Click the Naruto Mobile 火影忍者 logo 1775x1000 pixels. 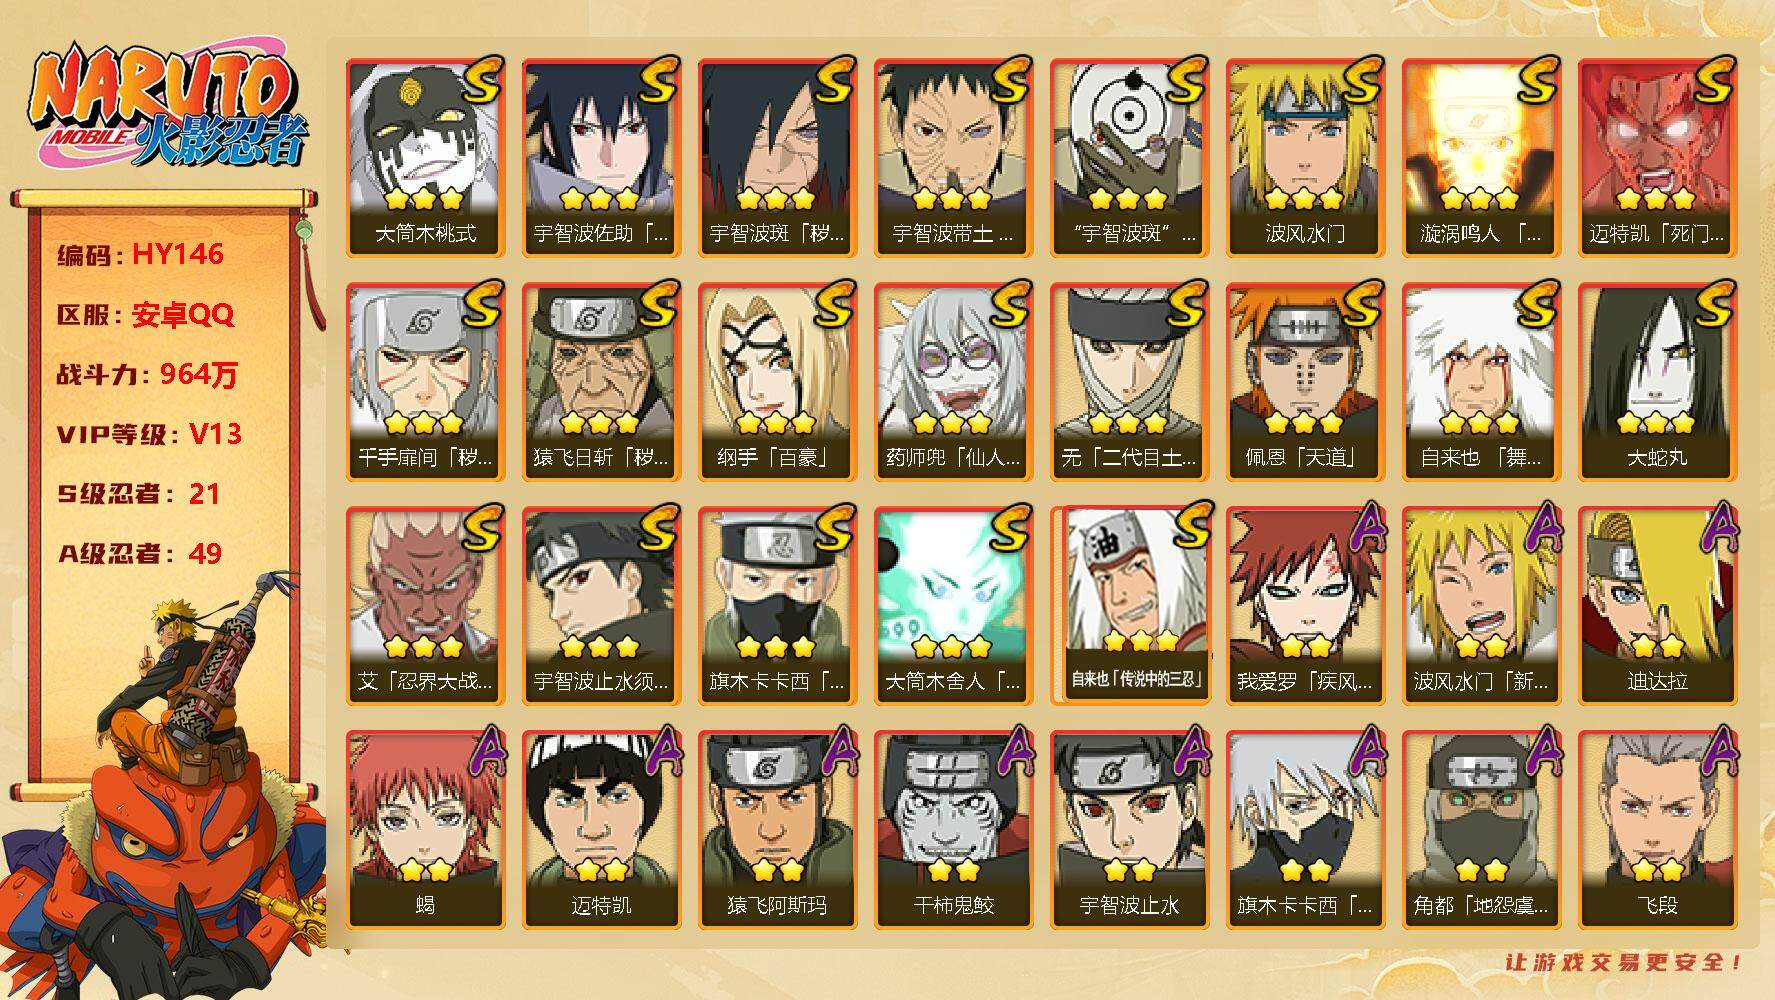click(x=167, y=109)
